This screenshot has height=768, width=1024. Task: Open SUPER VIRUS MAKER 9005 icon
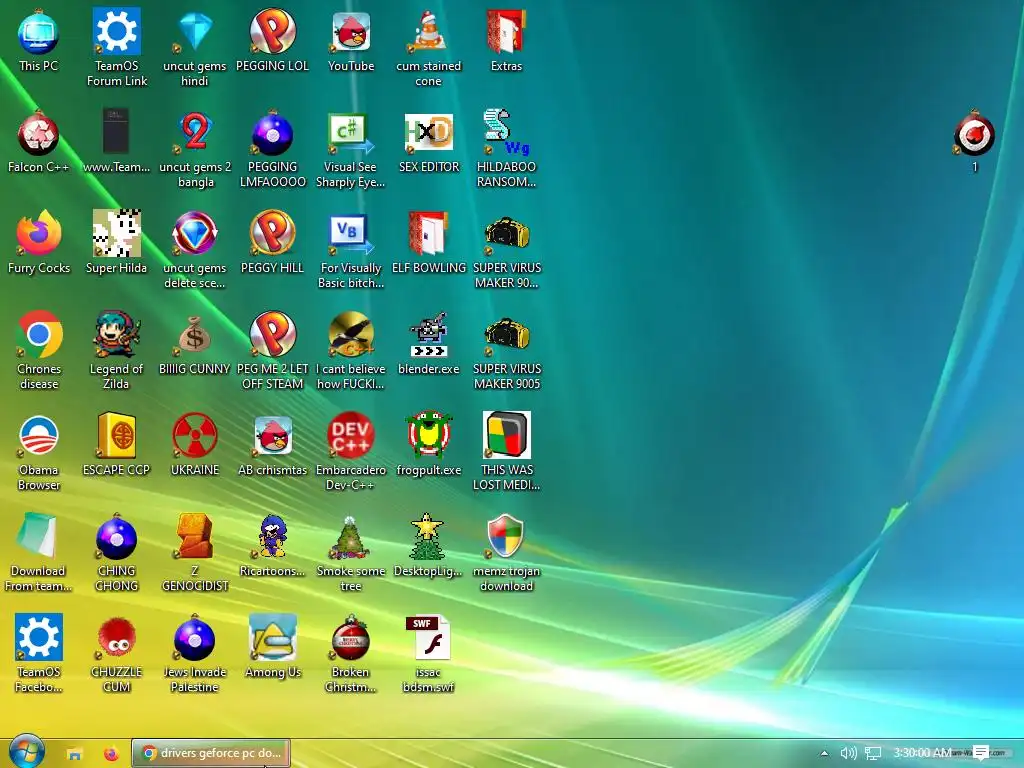(x=506, y=336)
